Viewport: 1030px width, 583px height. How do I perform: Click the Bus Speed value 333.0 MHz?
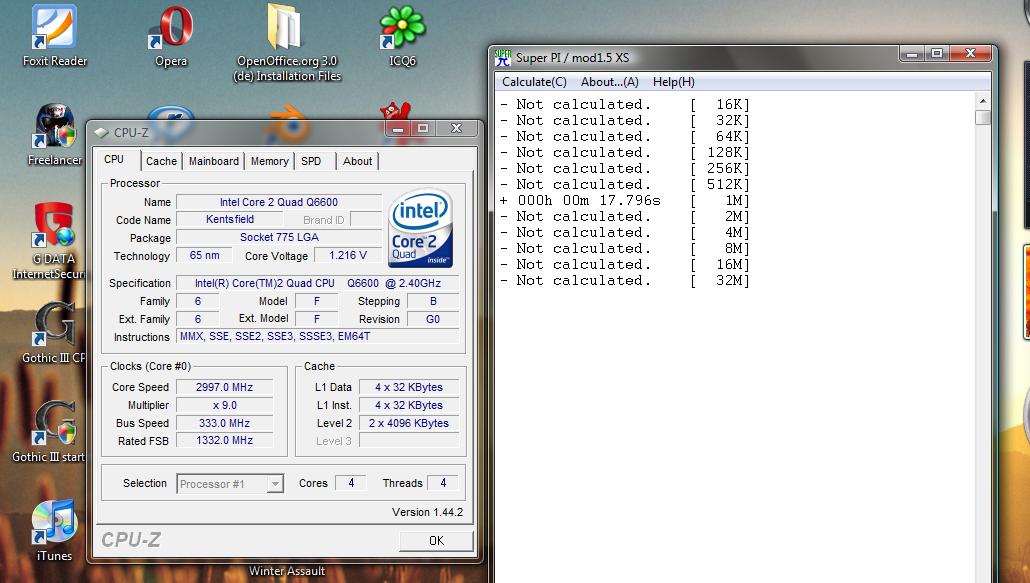[x=225, y=423]
